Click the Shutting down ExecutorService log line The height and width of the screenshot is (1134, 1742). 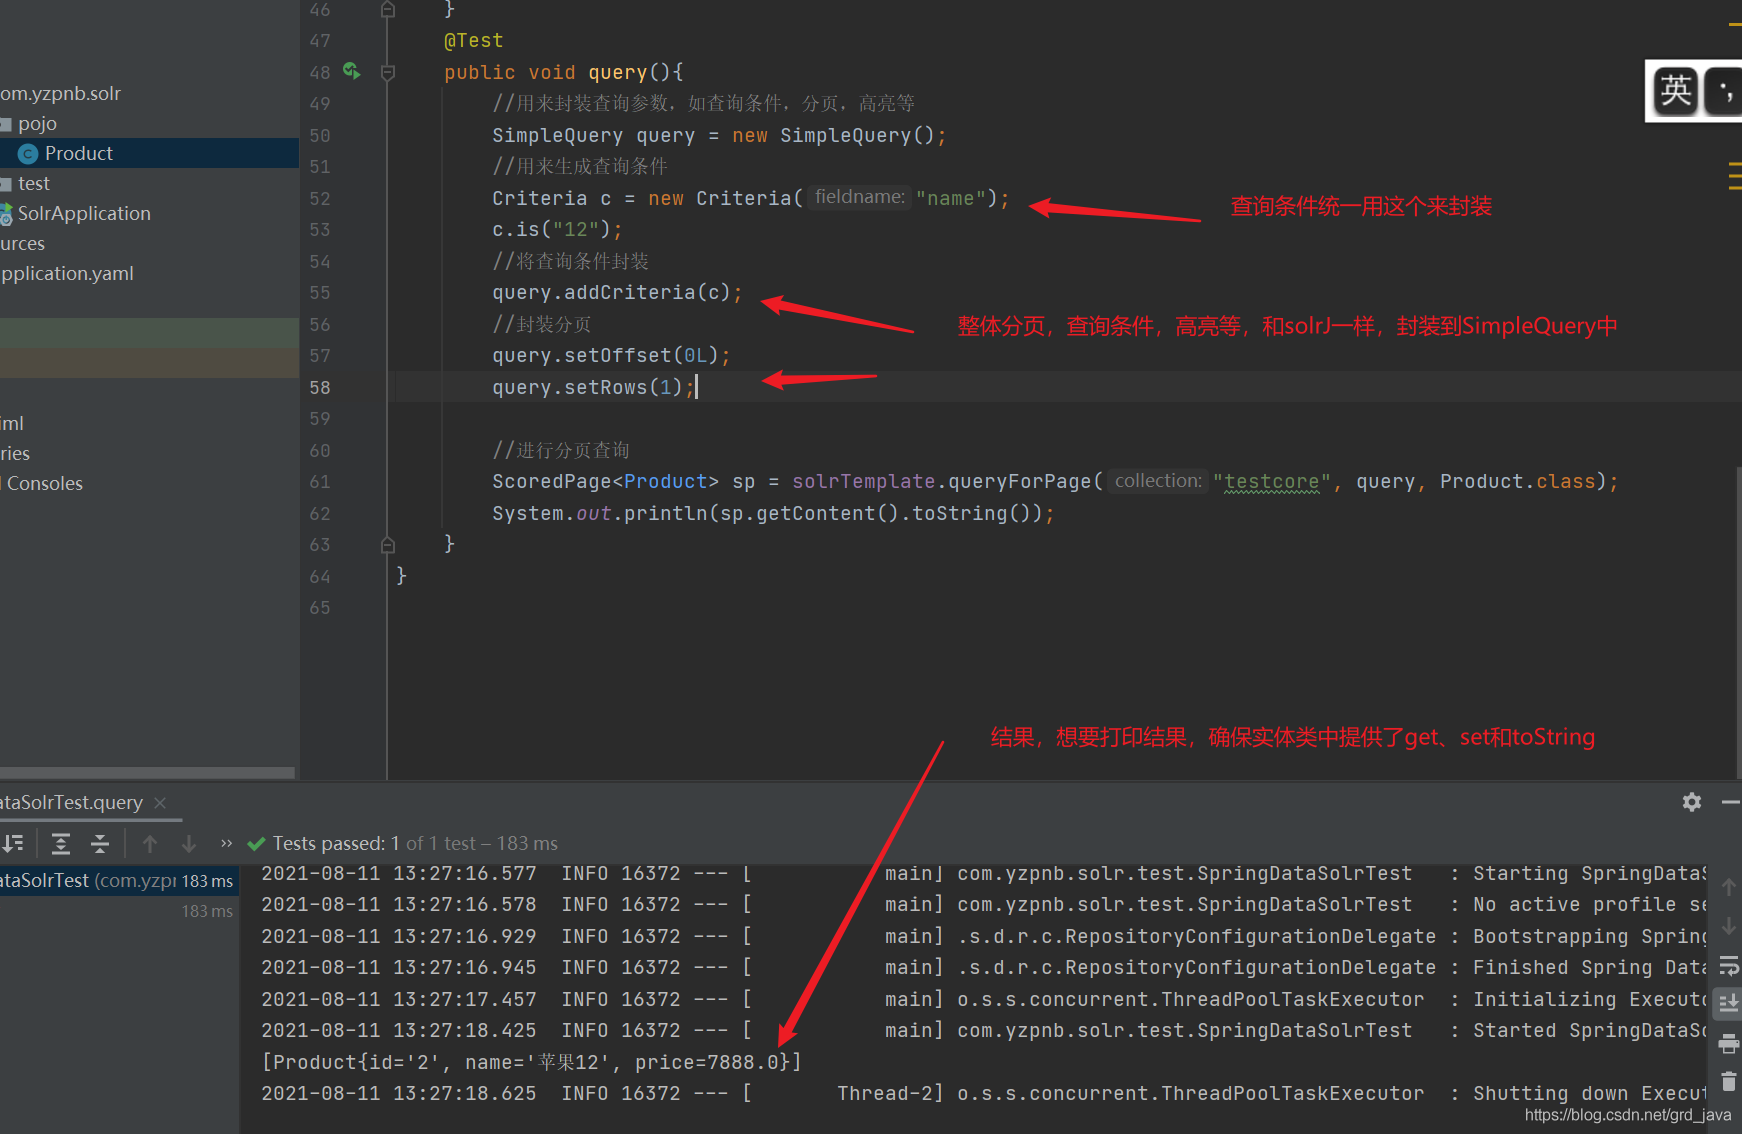tap(984, 1093)
